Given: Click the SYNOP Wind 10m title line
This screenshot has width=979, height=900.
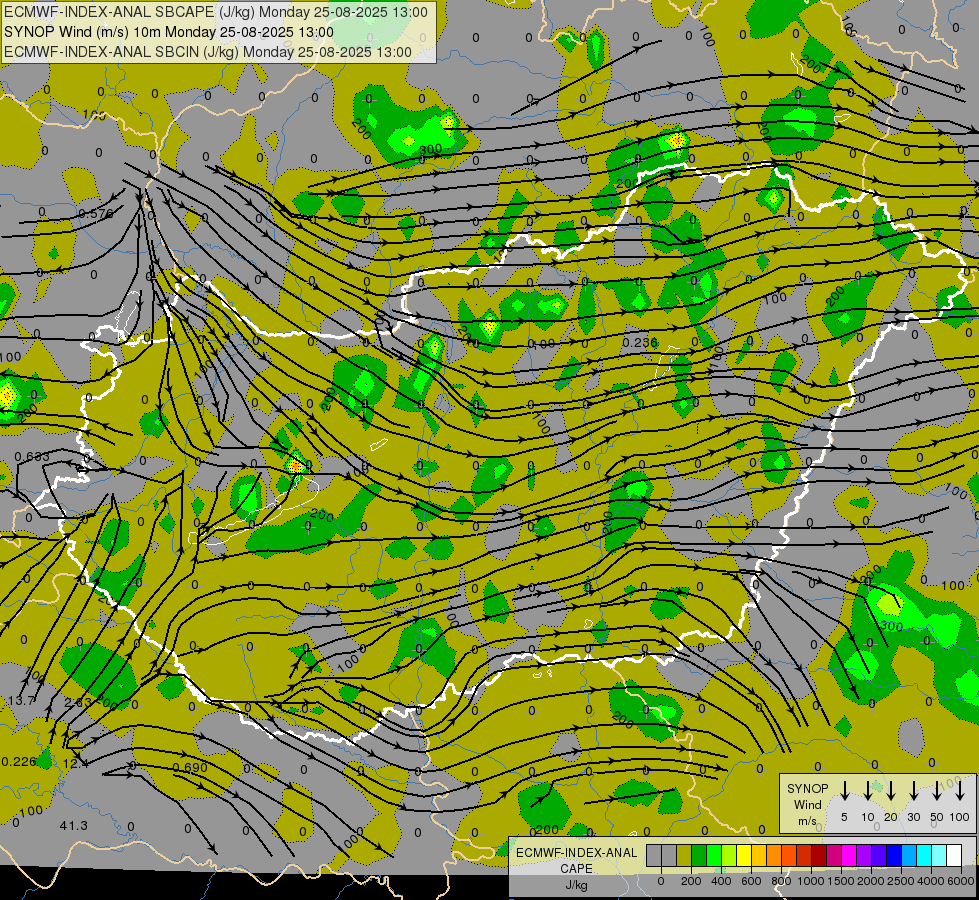Looking at the screenshot, I should coord(169,32).
